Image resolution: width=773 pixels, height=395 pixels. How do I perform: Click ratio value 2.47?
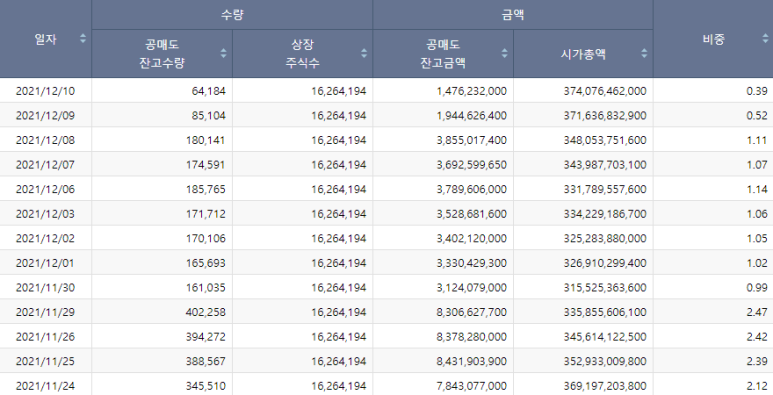pos(757,312)
